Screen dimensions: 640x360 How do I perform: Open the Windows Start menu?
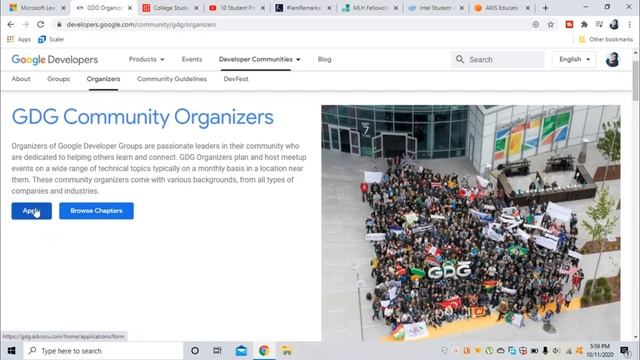pos(11,351)
